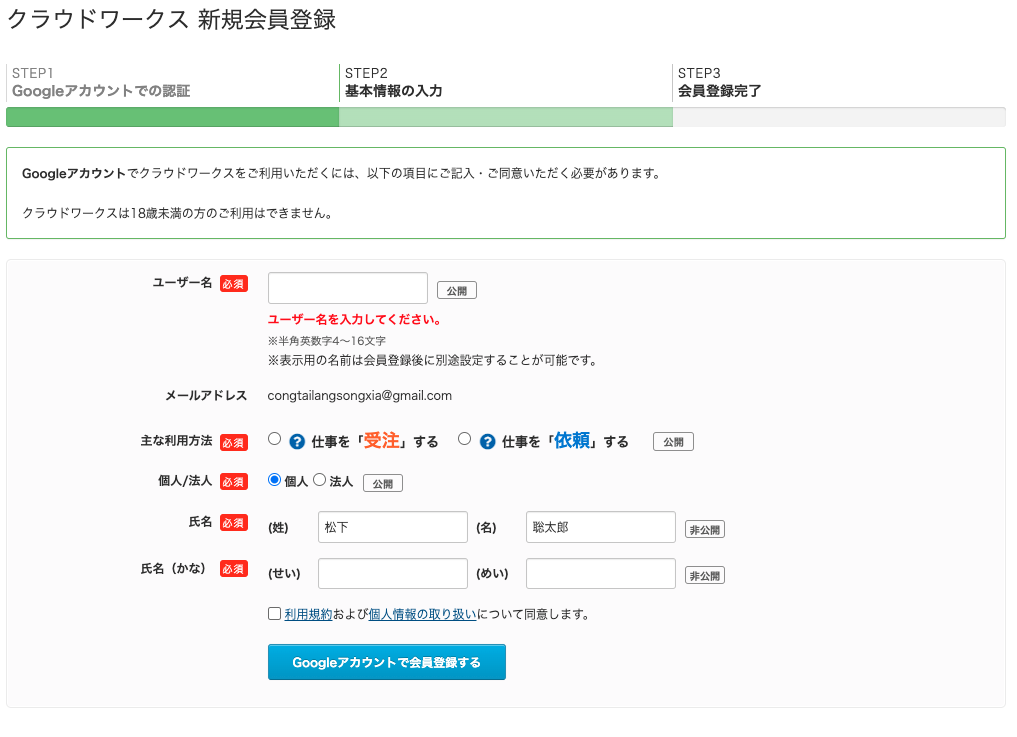Screen dimensions: 1017x737
Task: Click hint ※表示用の名前は会員登録後に別途設定することが可能です。
Action: 433,360
